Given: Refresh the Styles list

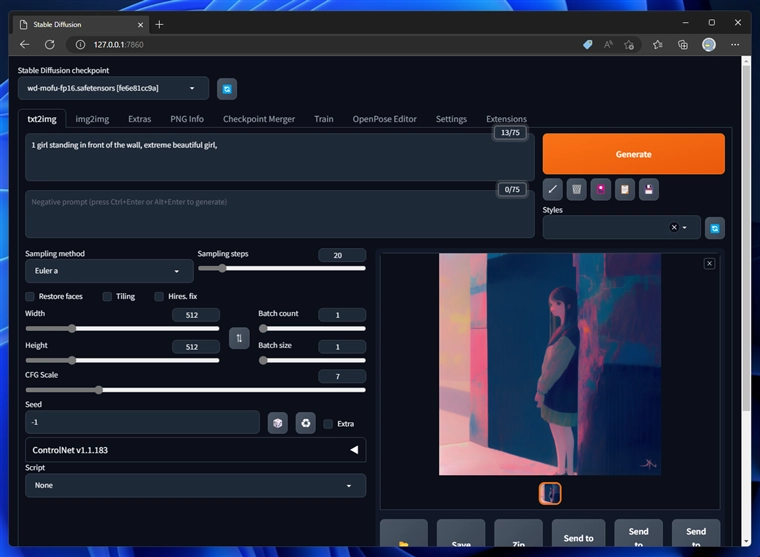Looking at the screenshot, I should tap(715, 228).
